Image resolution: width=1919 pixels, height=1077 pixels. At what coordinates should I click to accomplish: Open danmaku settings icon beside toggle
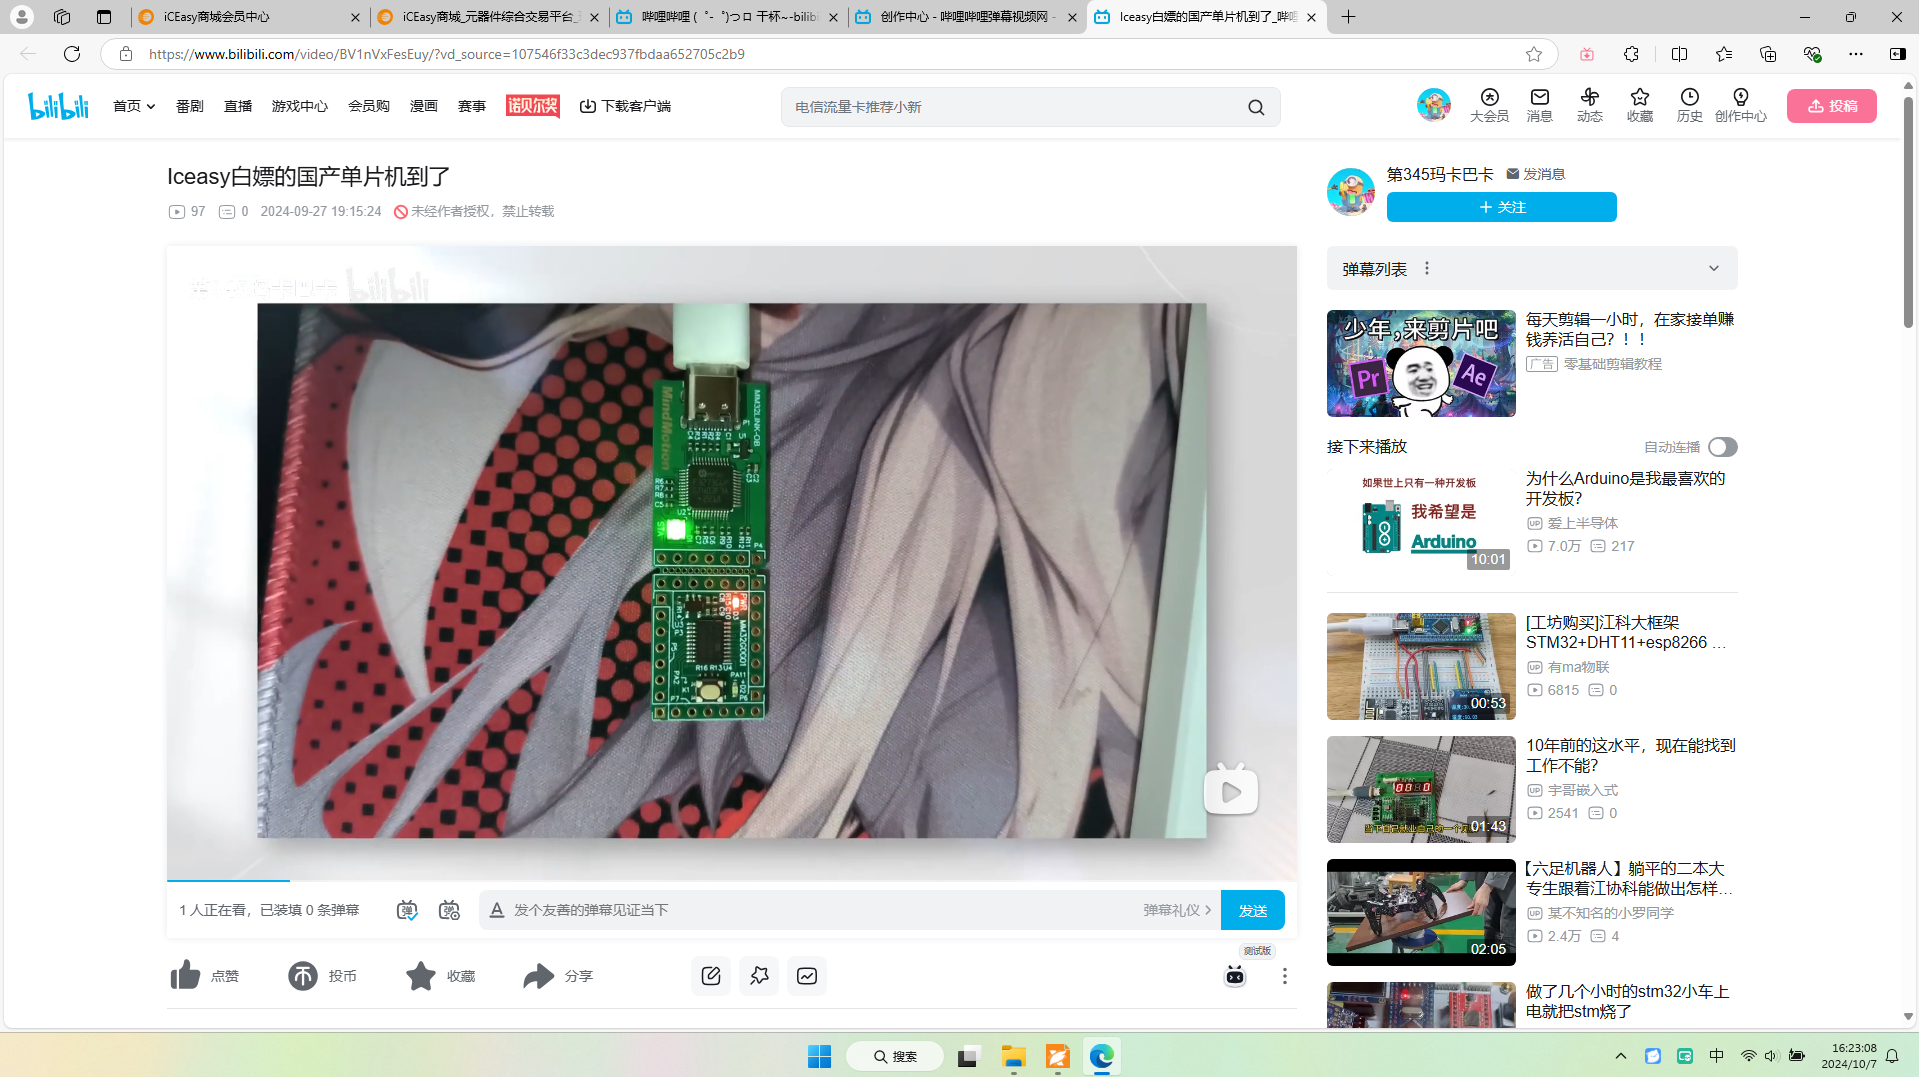click(449, 910)
